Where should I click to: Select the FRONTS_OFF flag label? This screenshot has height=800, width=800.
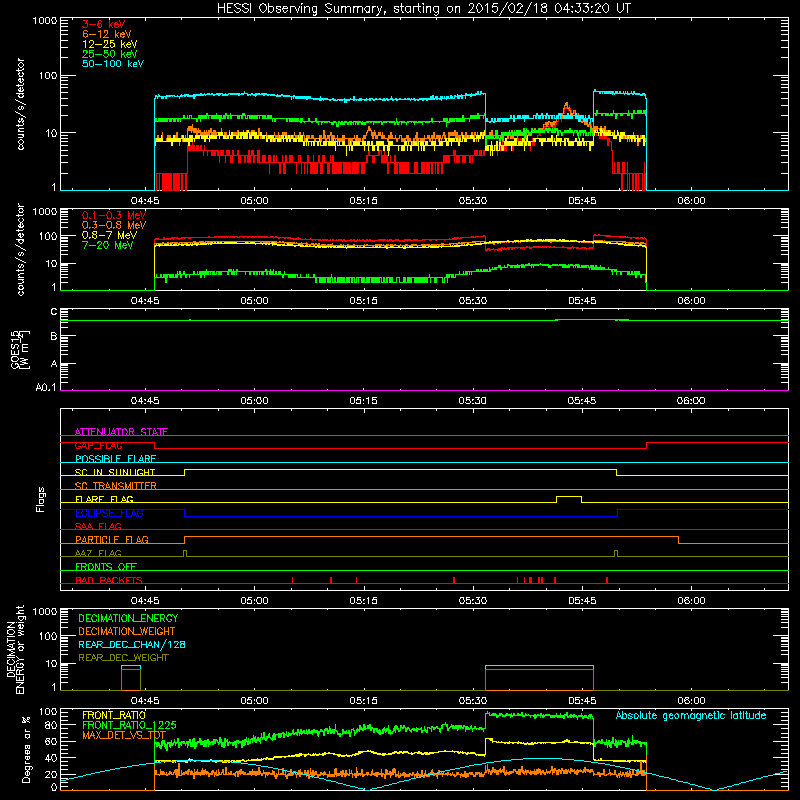click(106, 567)
